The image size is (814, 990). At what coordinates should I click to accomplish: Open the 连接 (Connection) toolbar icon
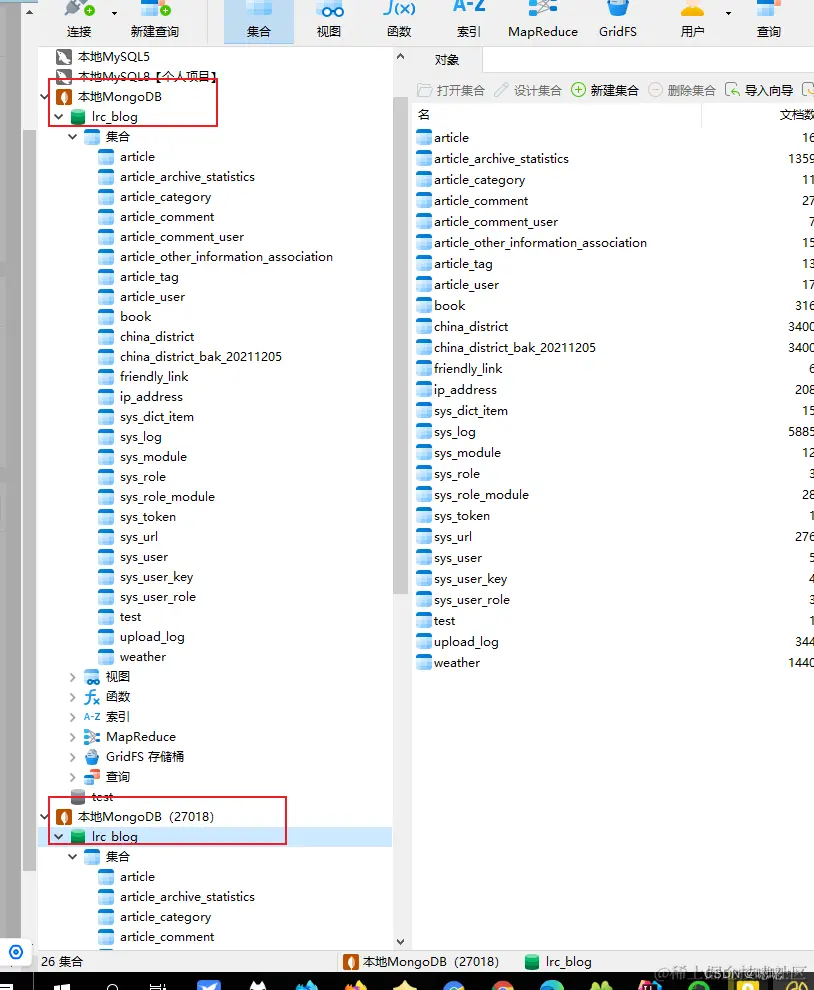[x=79, y=19]
